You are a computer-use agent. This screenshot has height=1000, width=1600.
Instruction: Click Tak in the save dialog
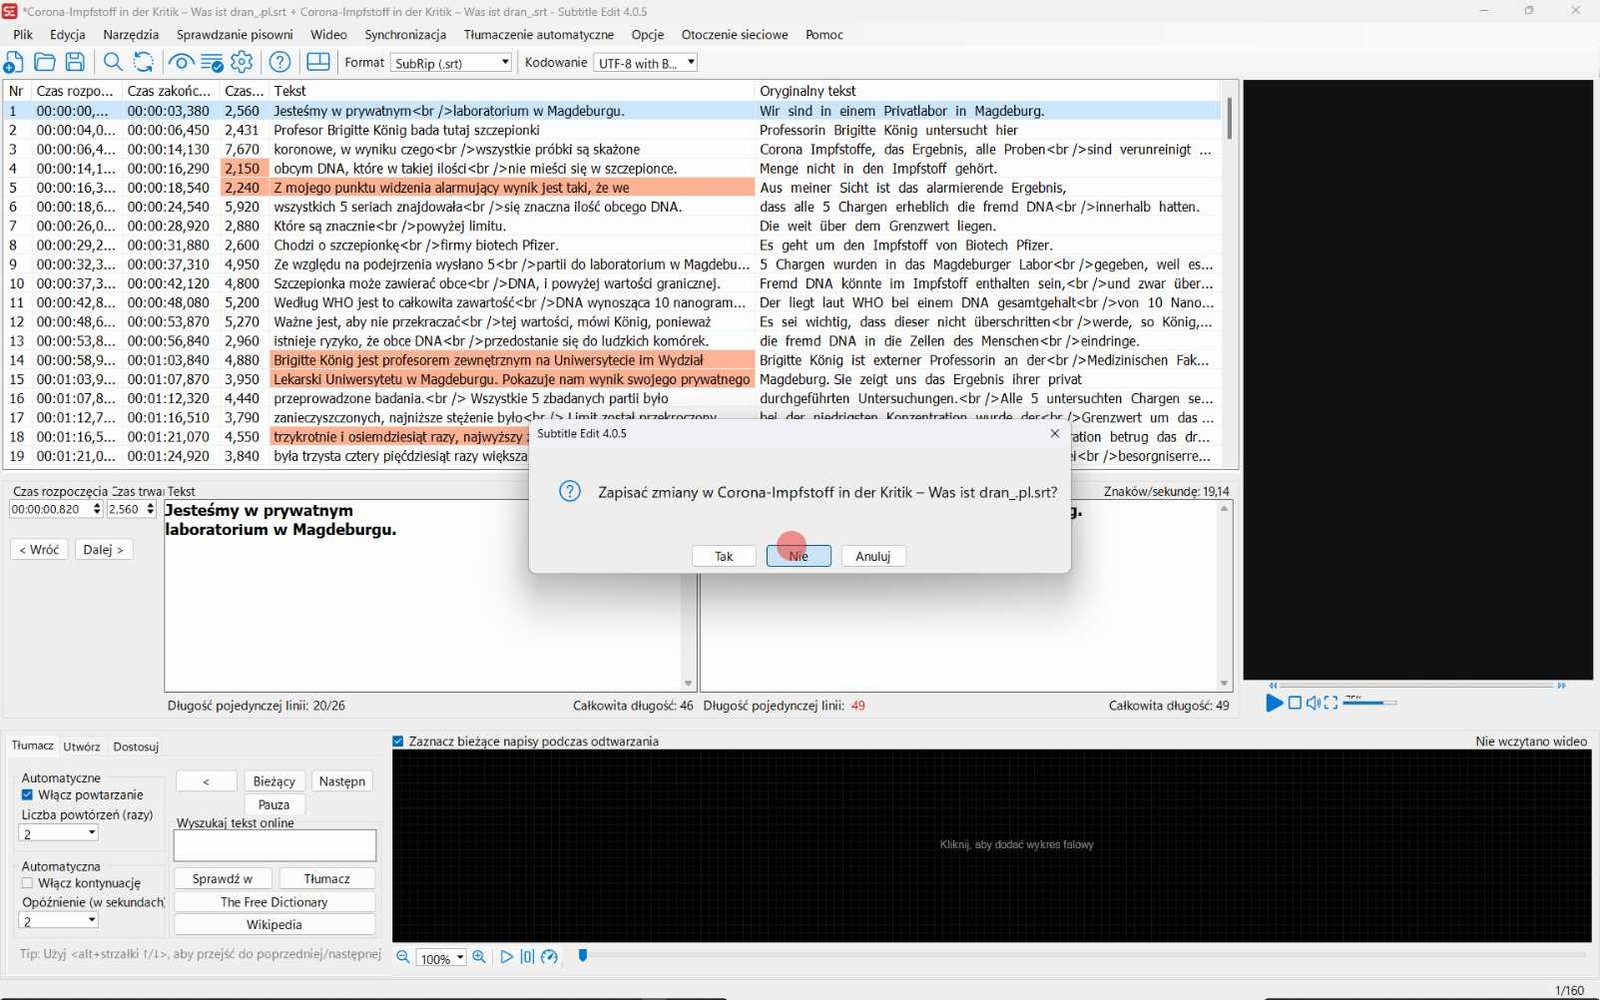(x=724, y=556)
